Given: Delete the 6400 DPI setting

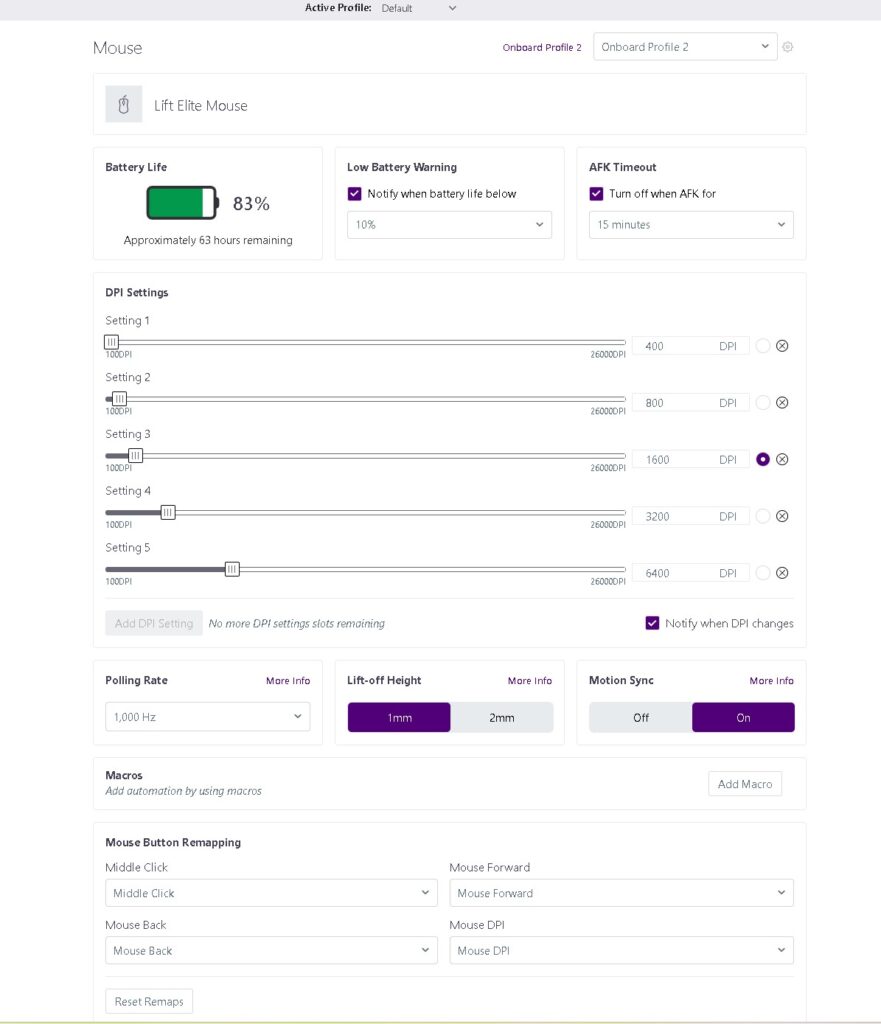Looking at the screenshot, I should [x=782, y=573].
